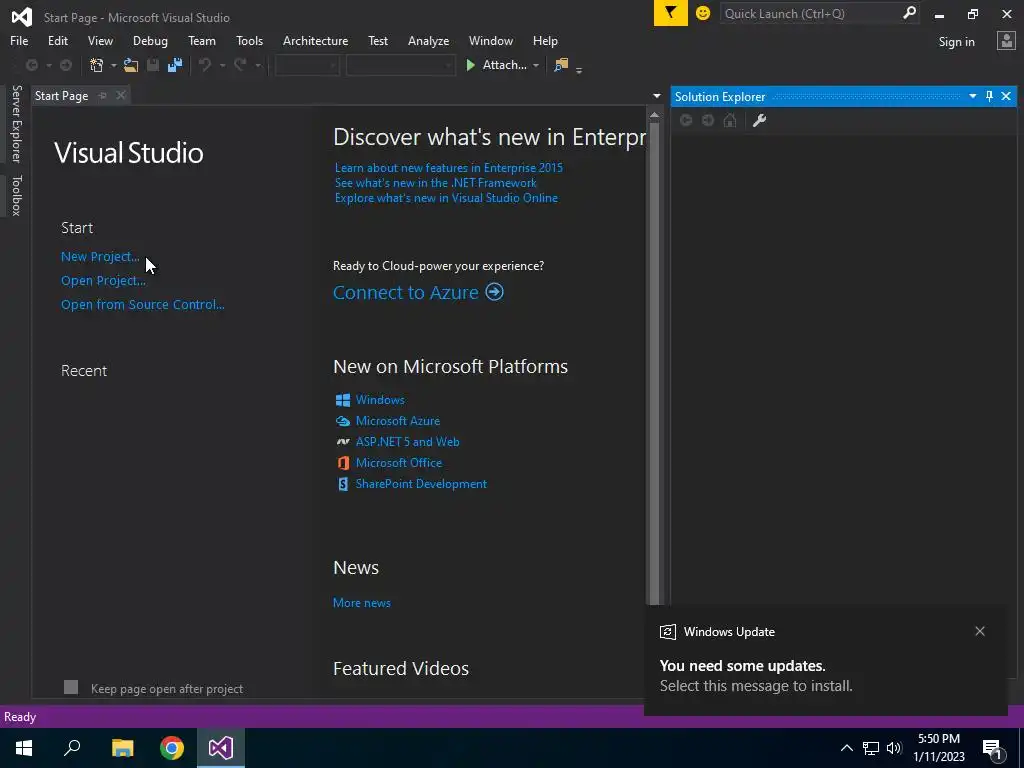
Task: Click the SharePoint Development link
Action: point(421,484)
